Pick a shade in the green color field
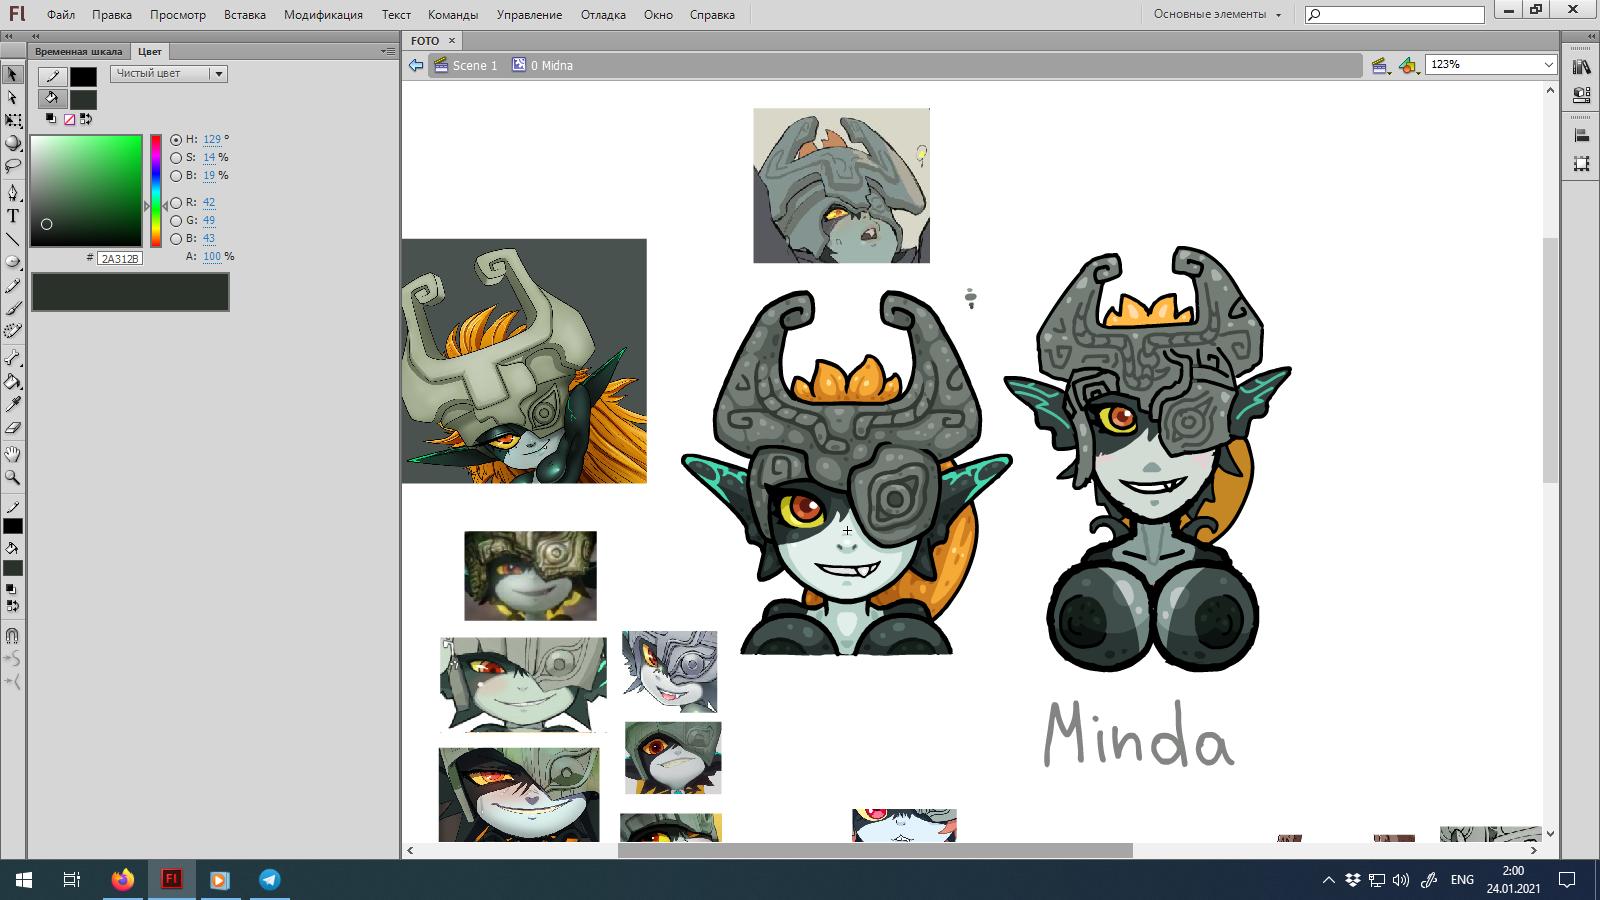The height and width of the screenshot is (900, 1600). (86, 190)
